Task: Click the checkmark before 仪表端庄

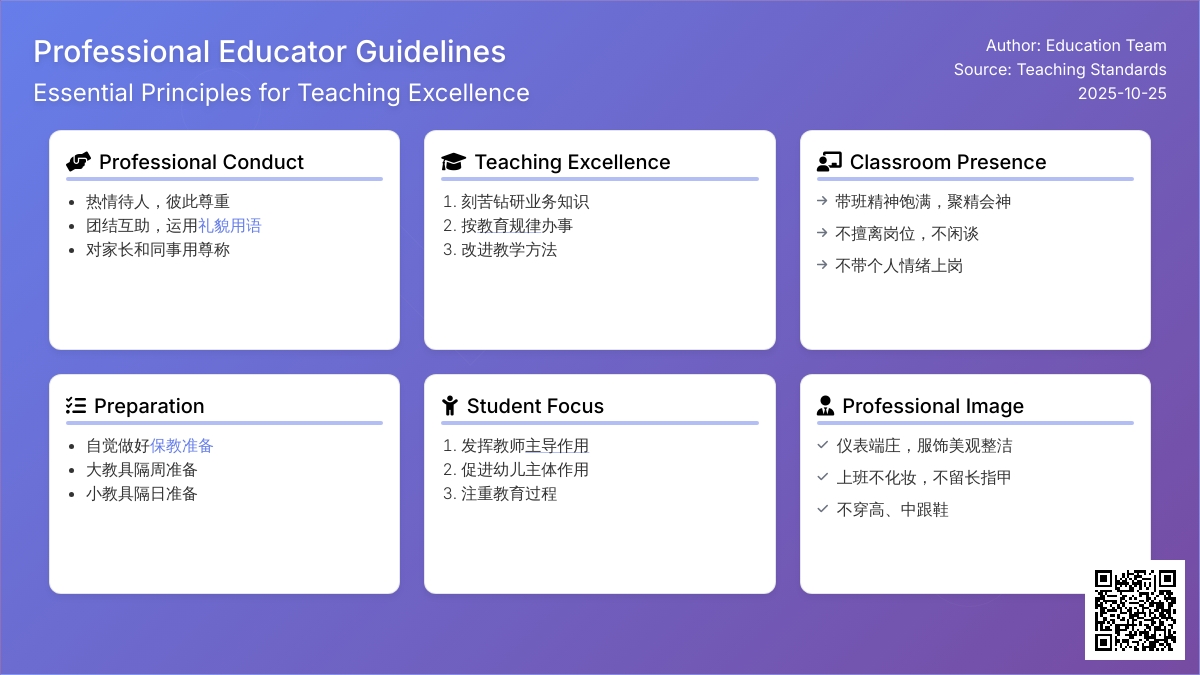Action: point(822,445)
